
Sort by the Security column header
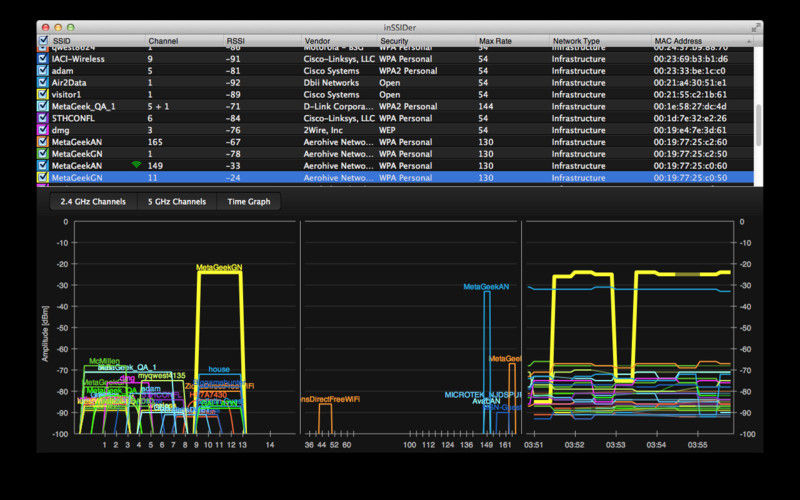(x=394, y=41)
